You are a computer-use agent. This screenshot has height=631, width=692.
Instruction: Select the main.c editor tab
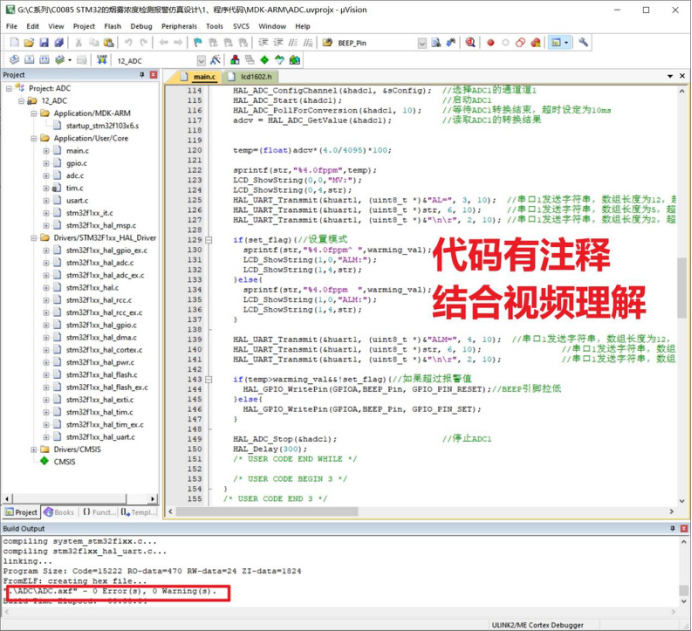click(198, 77)
